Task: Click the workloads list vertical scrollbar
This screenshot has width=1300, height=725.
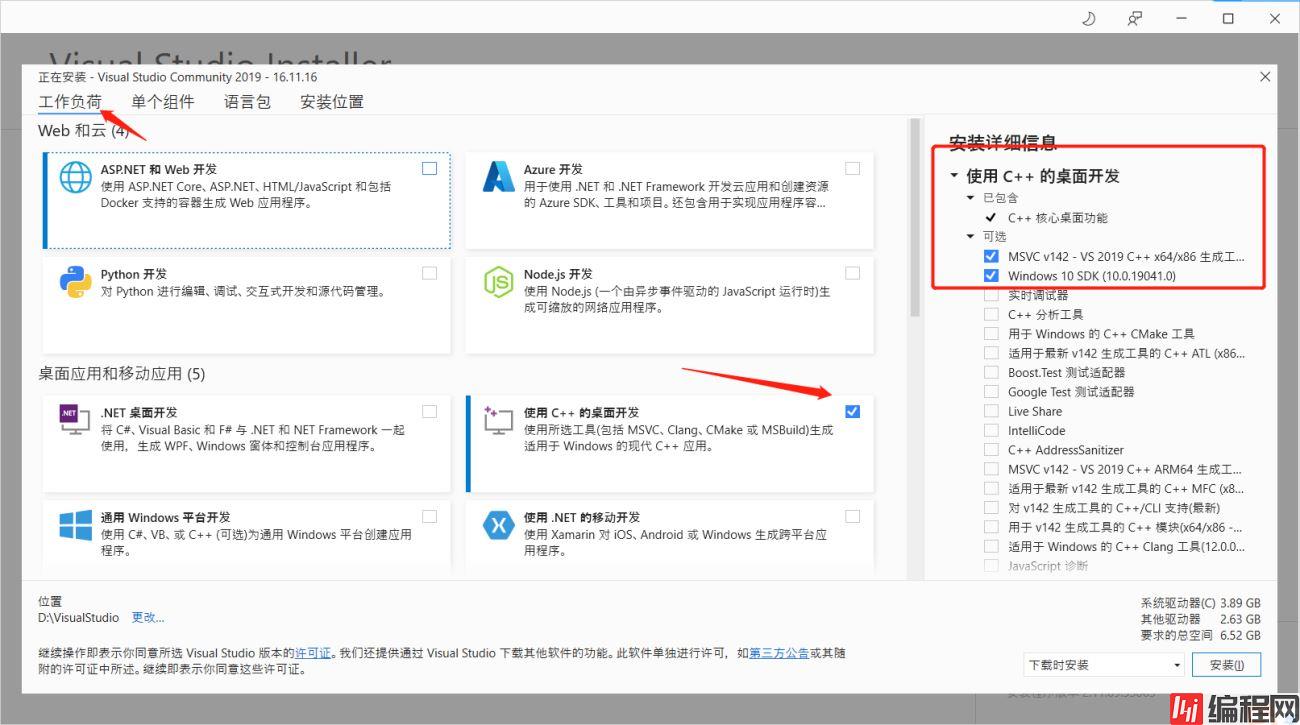Action: pos(914,220)
